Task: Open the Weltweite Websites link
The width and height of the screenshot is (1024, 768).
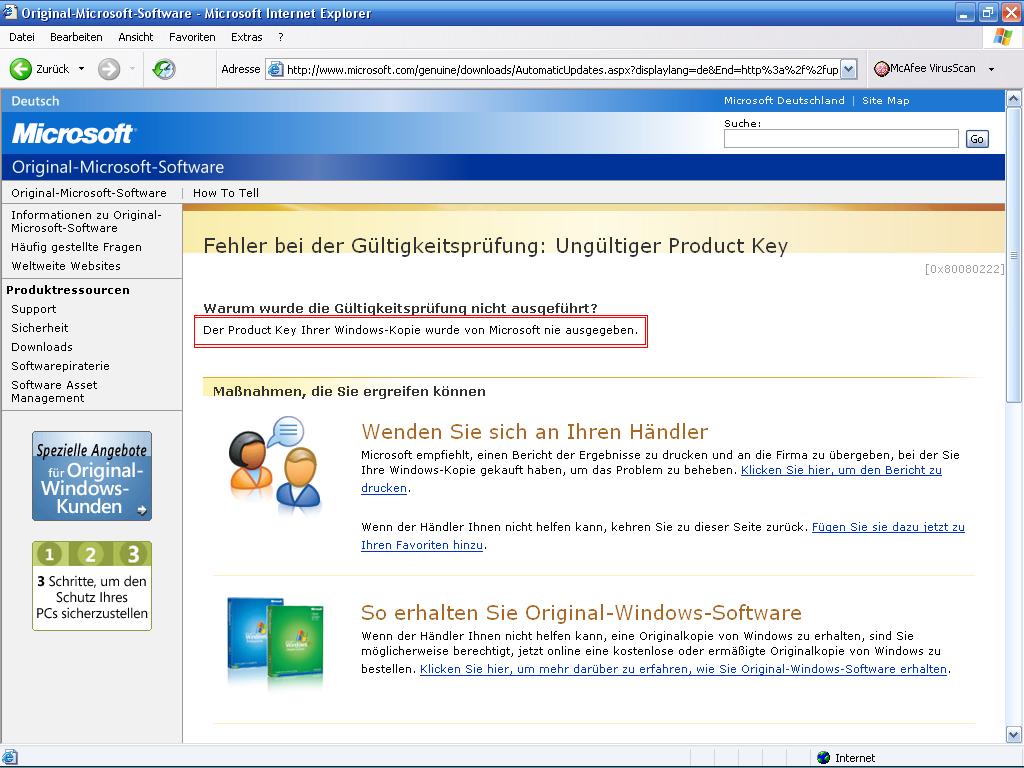Action: (x=66, y=266)
